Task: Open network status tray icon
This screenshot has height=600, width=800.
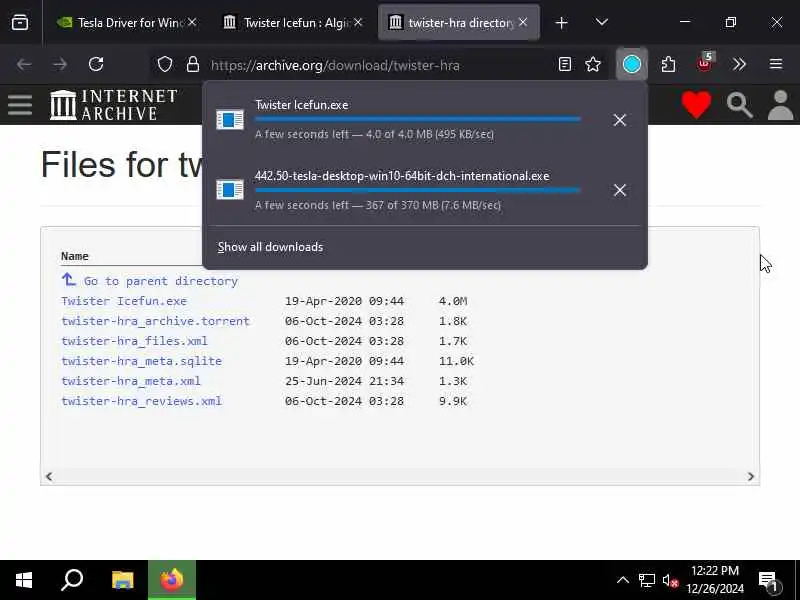Action: click(x=646, y=580)
